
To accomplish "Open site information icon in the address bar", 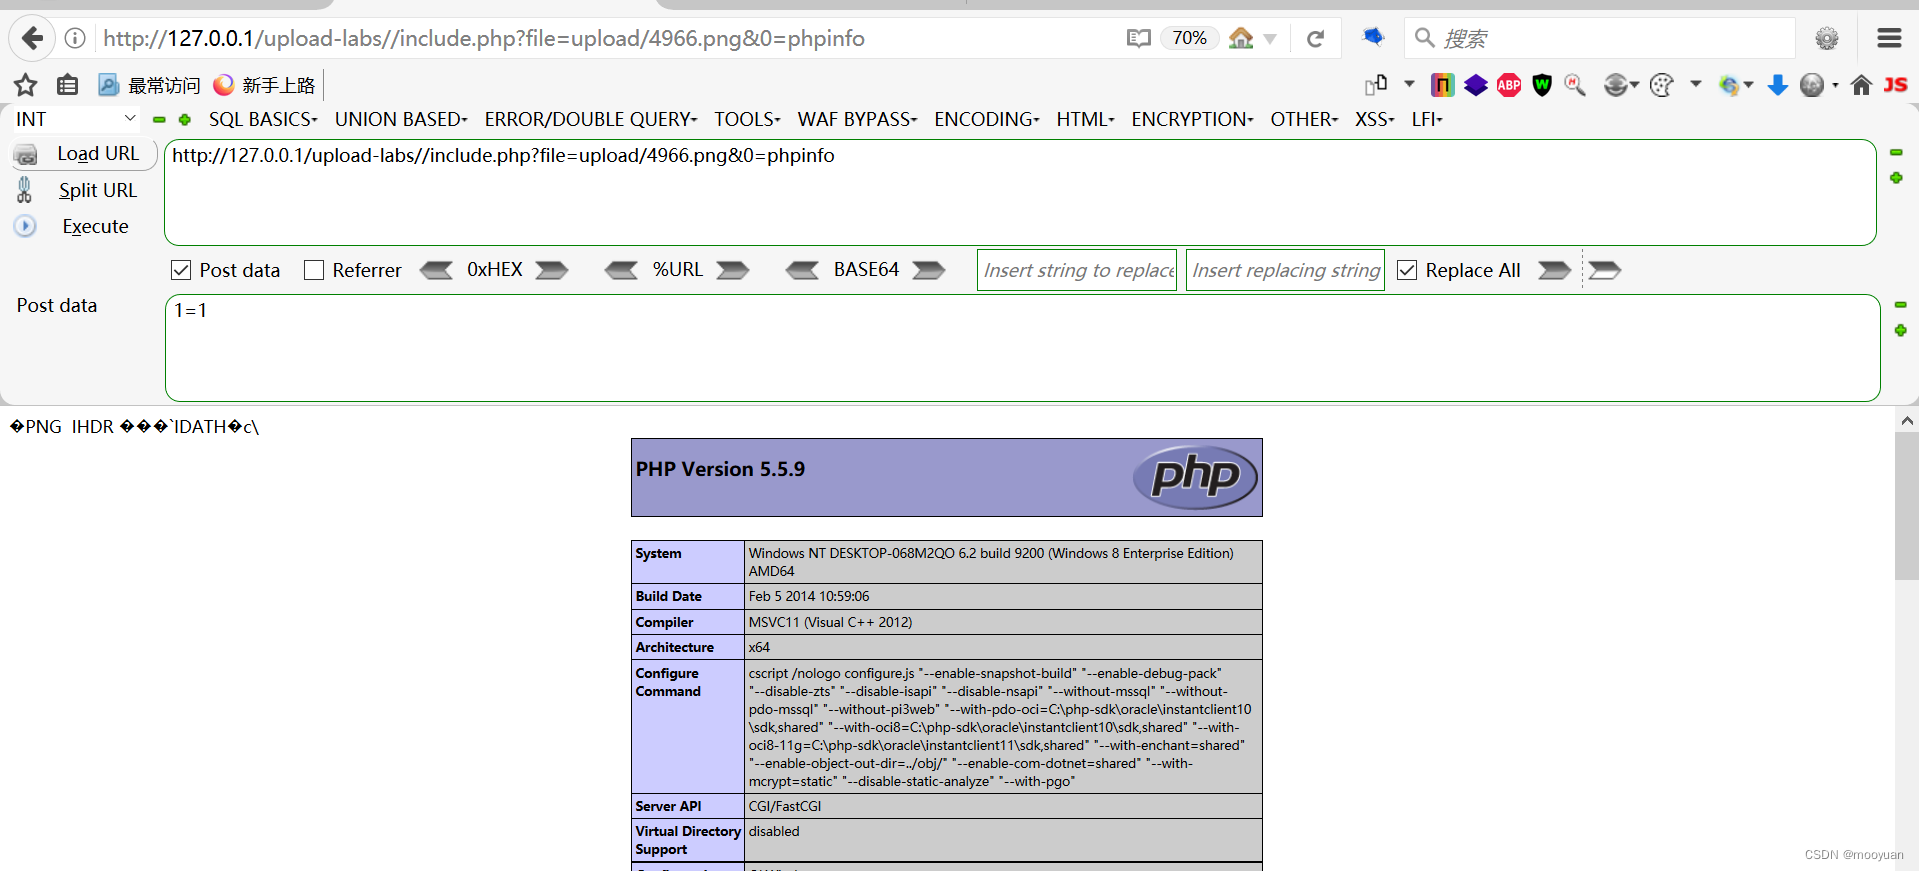I will pos(75,38).
